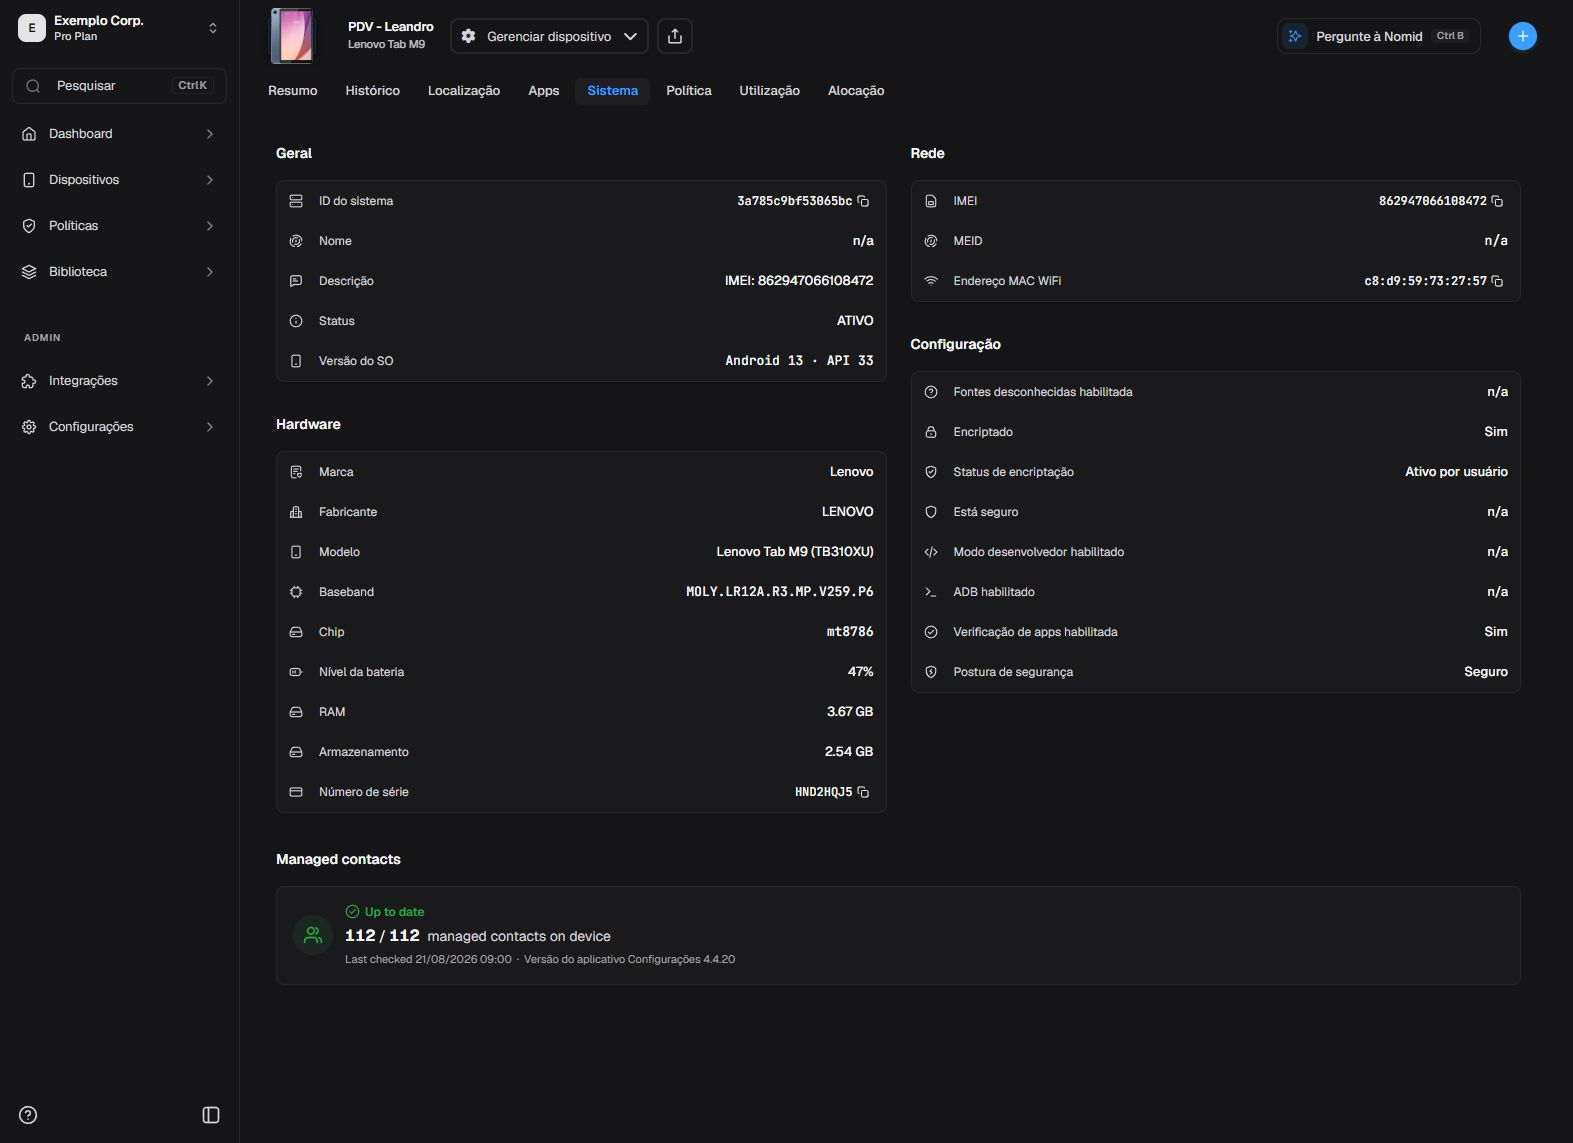
Task: Open the Gerenciar dispositivo dropdown
Action: click(x=549, y=36)
